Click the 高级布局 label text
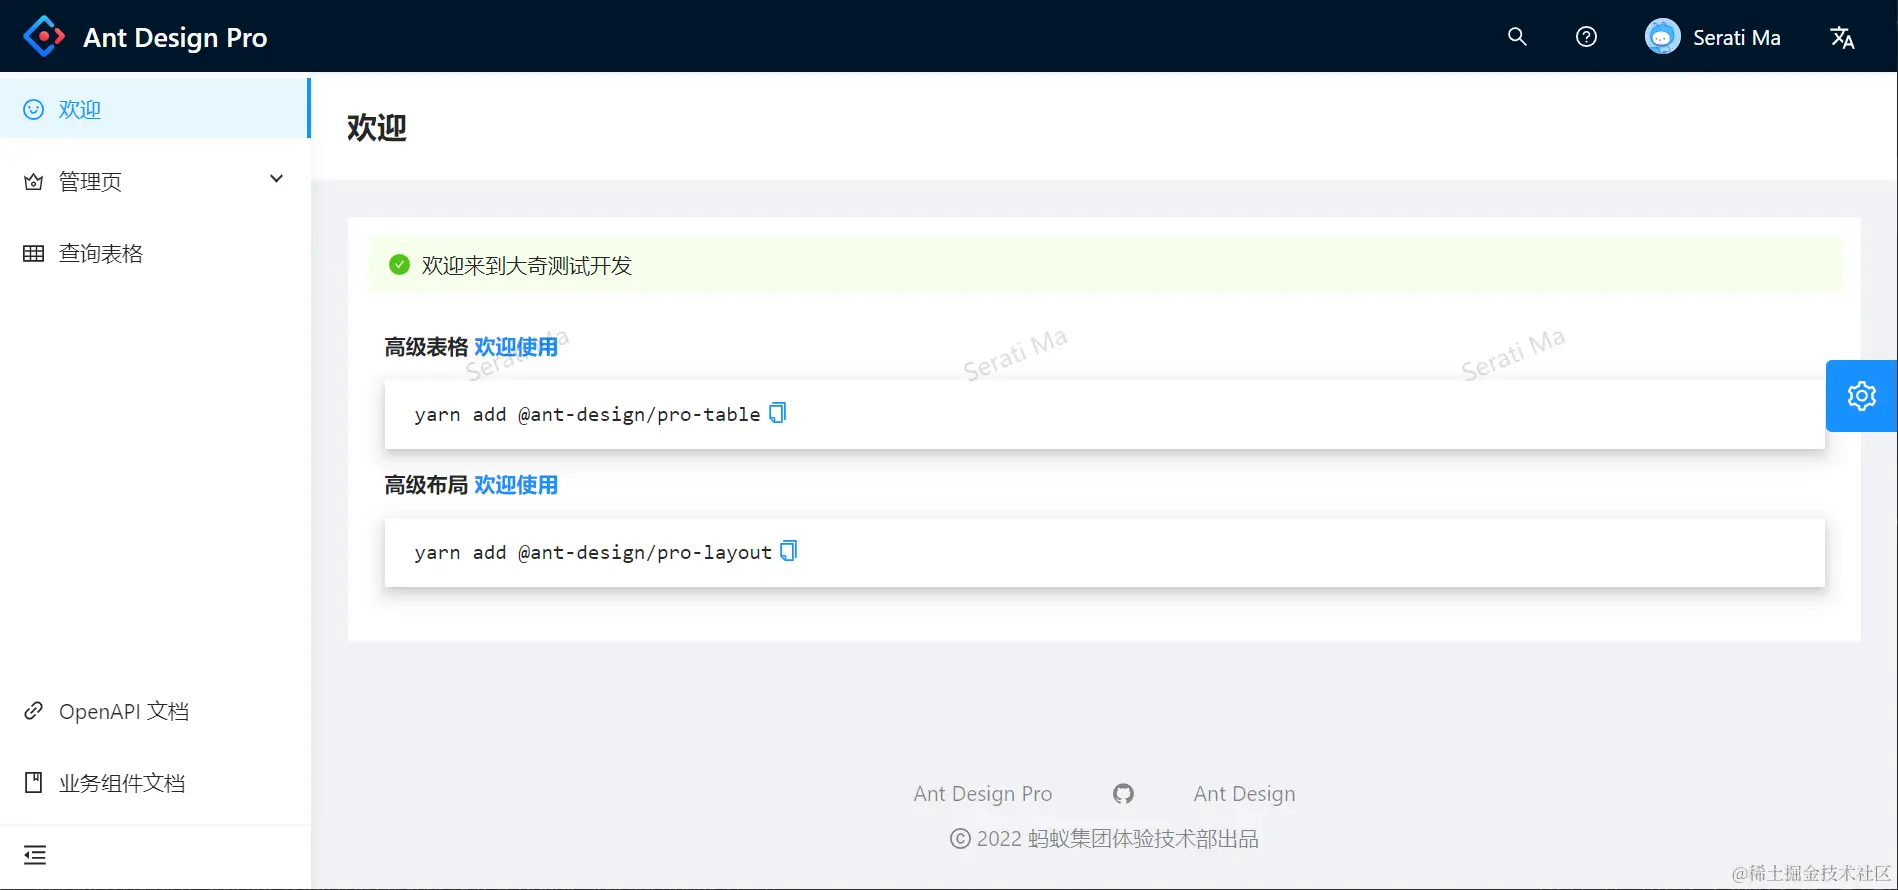The width and height of the screenshot is (1898, 890). (426, 485)
